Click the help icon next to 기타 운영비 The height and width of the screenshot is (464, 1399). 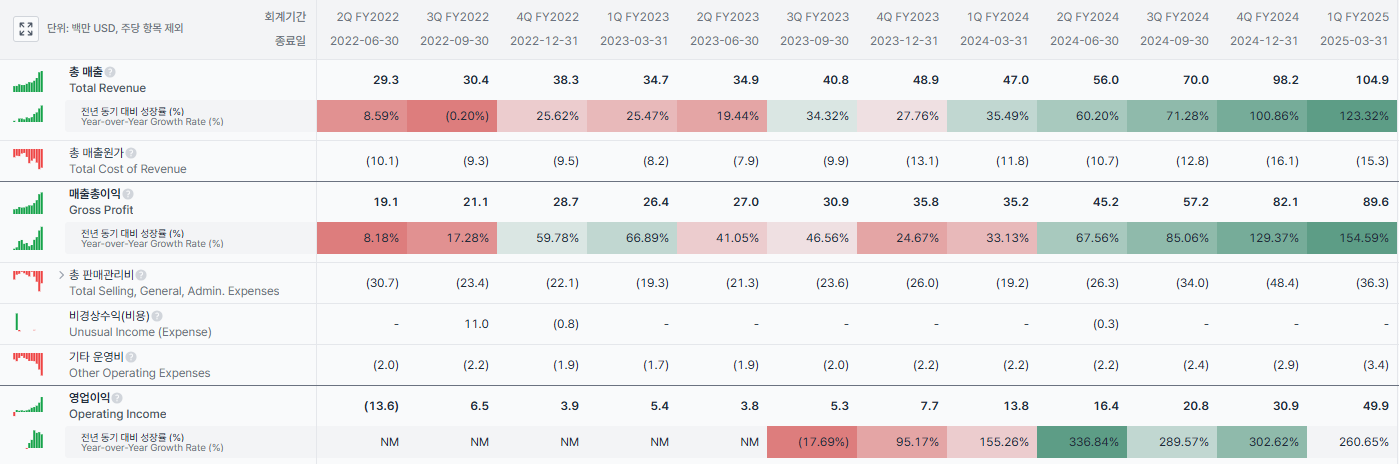click(x=130, y=357)
